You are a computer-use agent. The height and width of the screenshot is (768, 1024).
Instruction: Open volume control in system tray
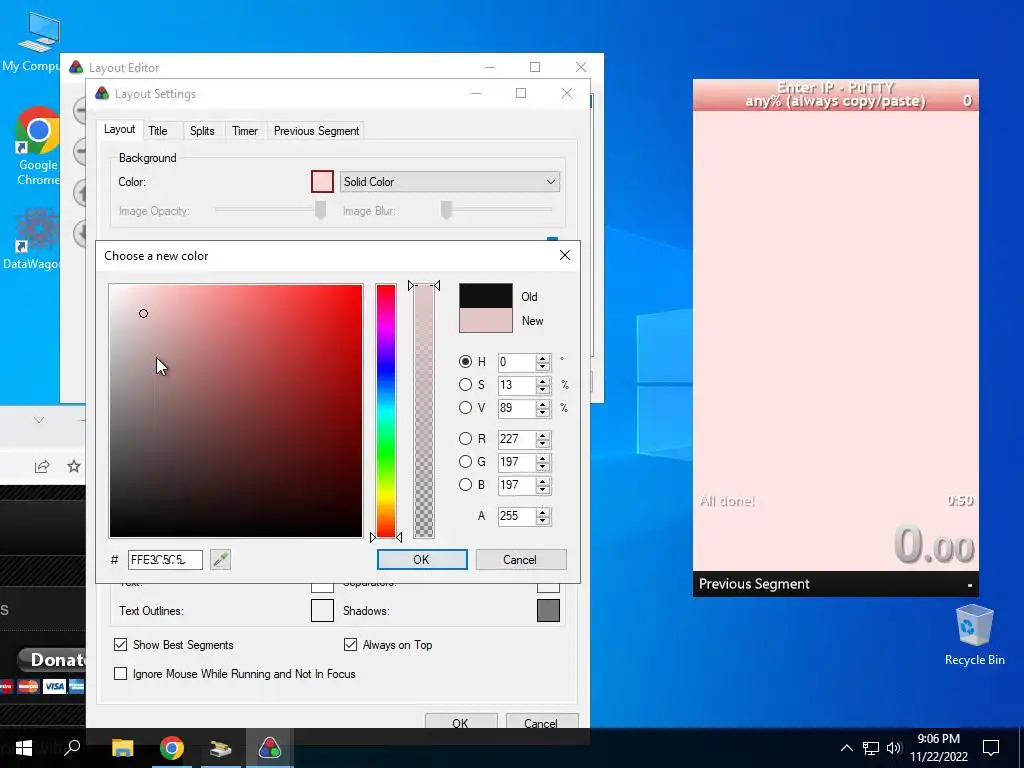tap(894, 748)
